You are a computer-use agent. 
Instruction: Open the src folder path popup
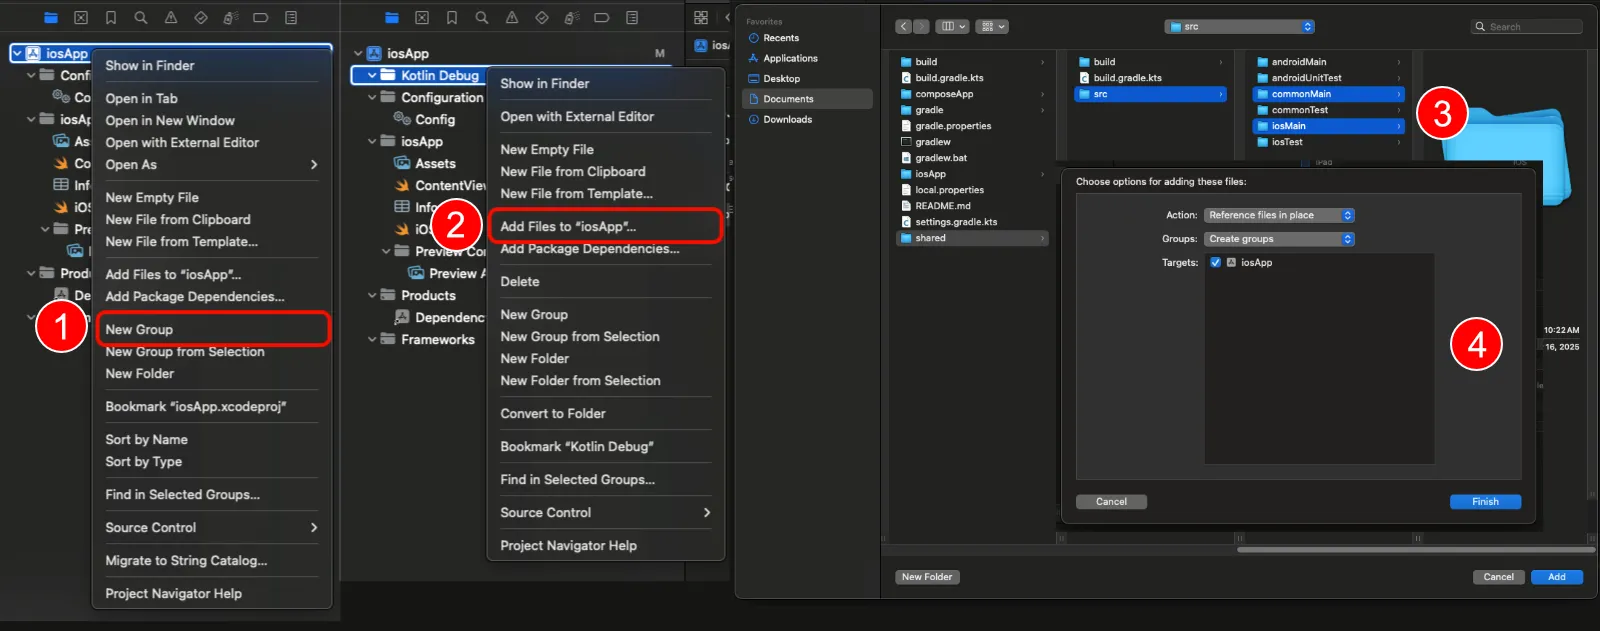1239,27
